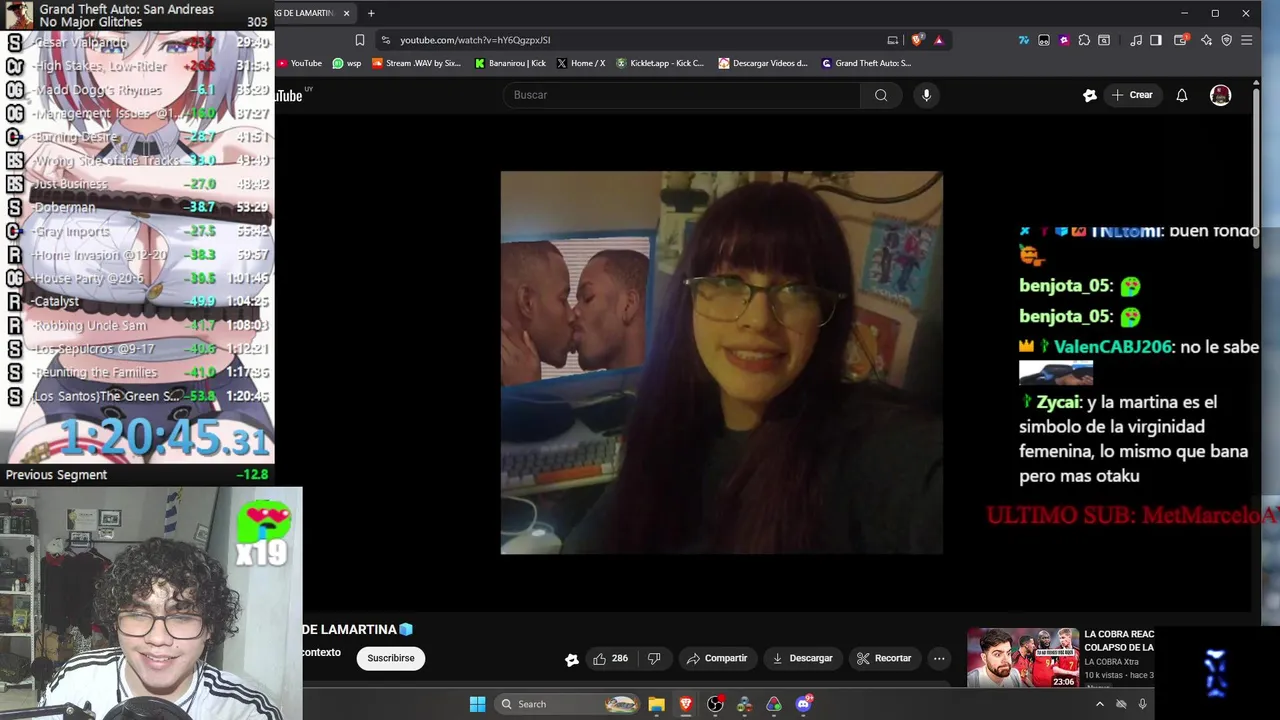This screenshot has height=720, width=1280.
Task: Bookmark this page with the bookmark icon
Action: [360, 40]
